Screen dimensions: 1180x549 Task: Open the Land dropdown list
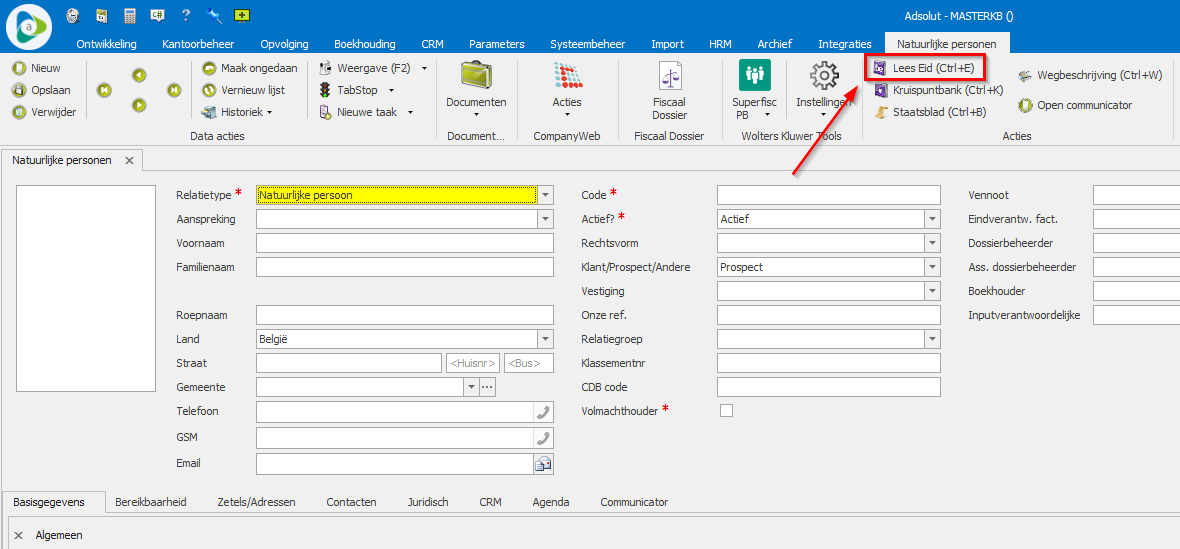545,339
